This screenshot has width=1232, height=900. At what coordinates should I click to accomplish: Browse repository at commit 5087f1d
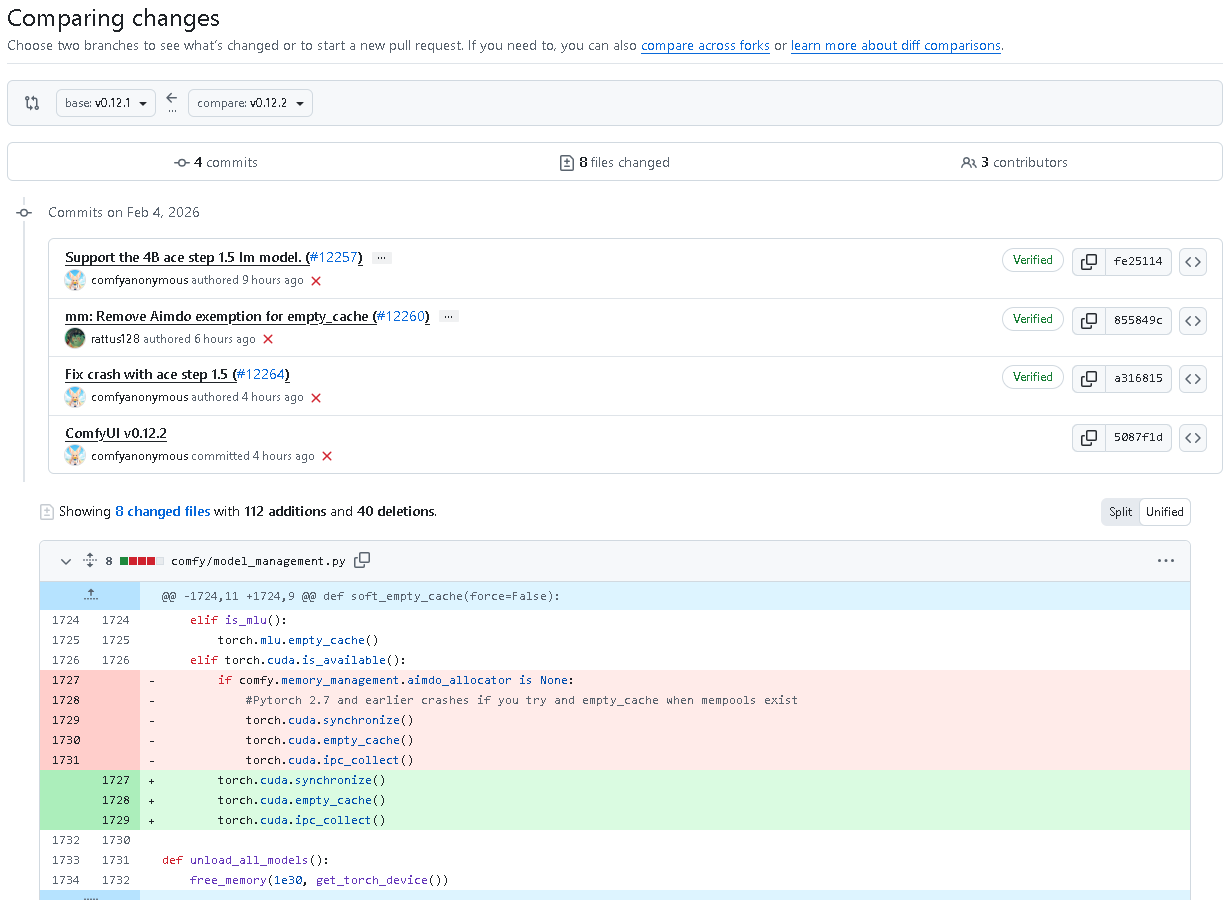click(1192, 438)
